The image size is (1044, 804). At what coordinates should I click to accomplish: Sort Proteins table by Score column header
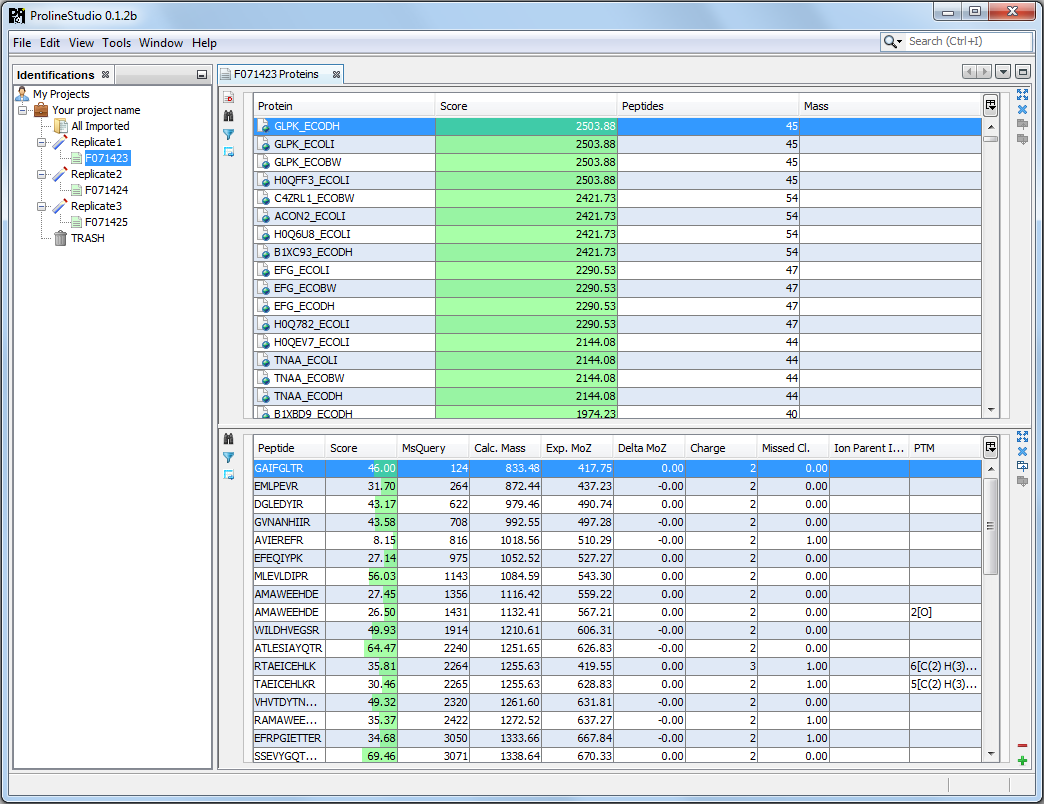pyautogui.click(x=525, y=106)
